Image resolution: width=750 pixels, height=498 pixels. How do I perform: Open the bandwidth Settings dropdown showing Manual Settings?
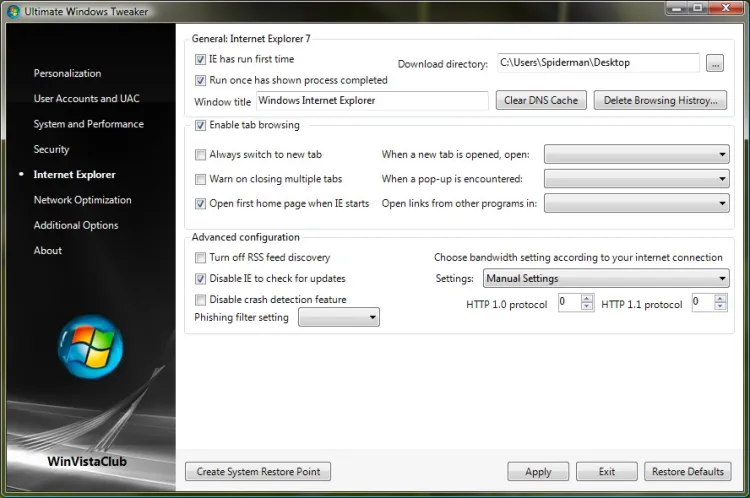[x=606, y=278]
